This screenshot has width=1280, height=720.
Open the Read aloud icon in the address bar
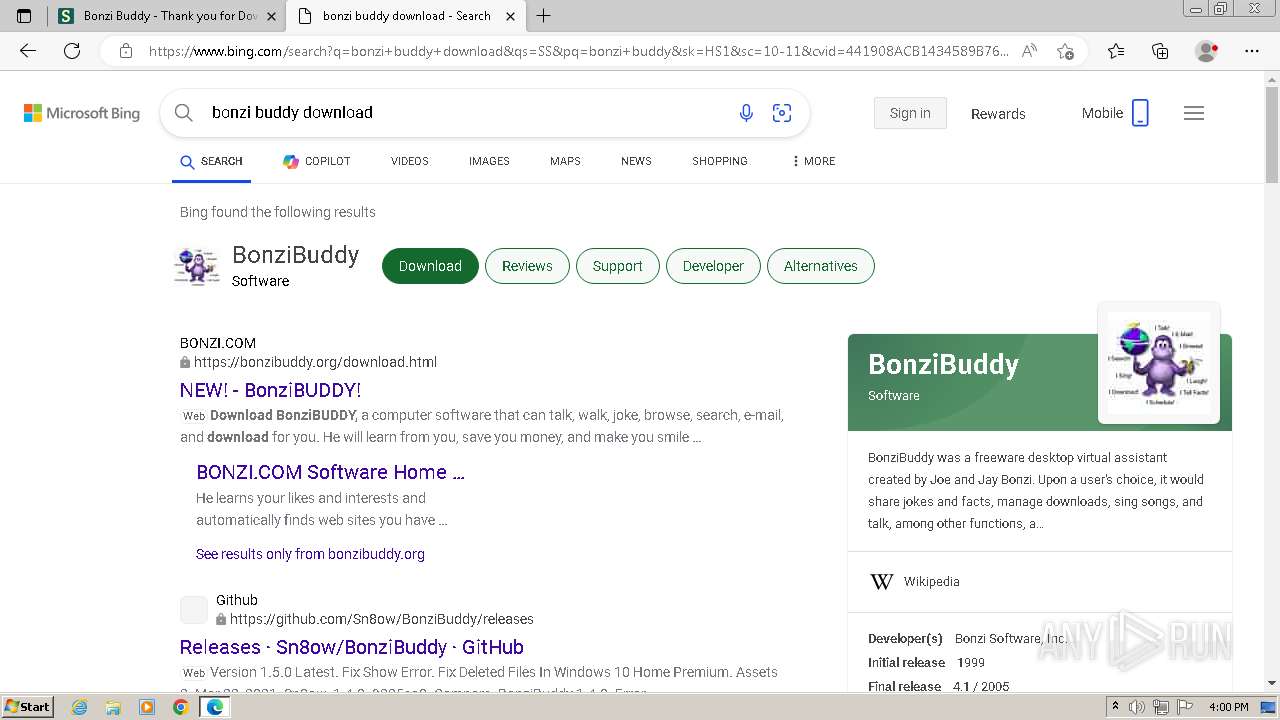tap(1029, 51)
